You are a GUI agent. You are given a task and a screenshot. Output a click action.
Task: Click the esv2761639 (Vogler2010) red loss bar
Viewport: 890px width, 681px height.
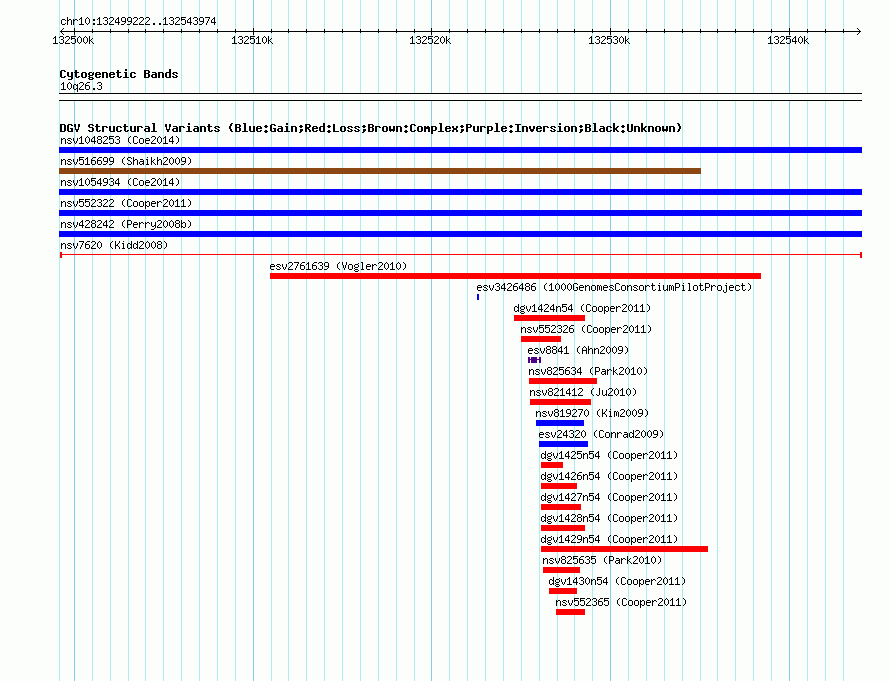coord(515,276)
